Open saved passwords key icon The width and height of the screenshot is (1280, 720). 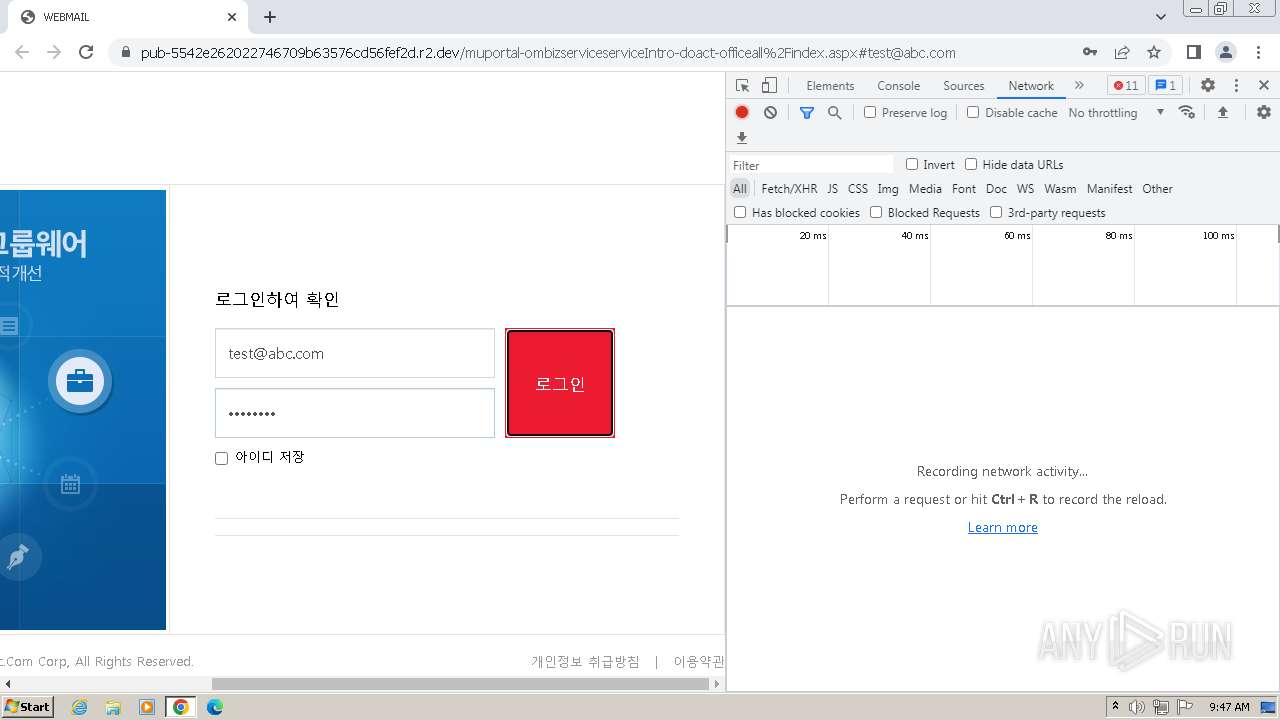1090,52
